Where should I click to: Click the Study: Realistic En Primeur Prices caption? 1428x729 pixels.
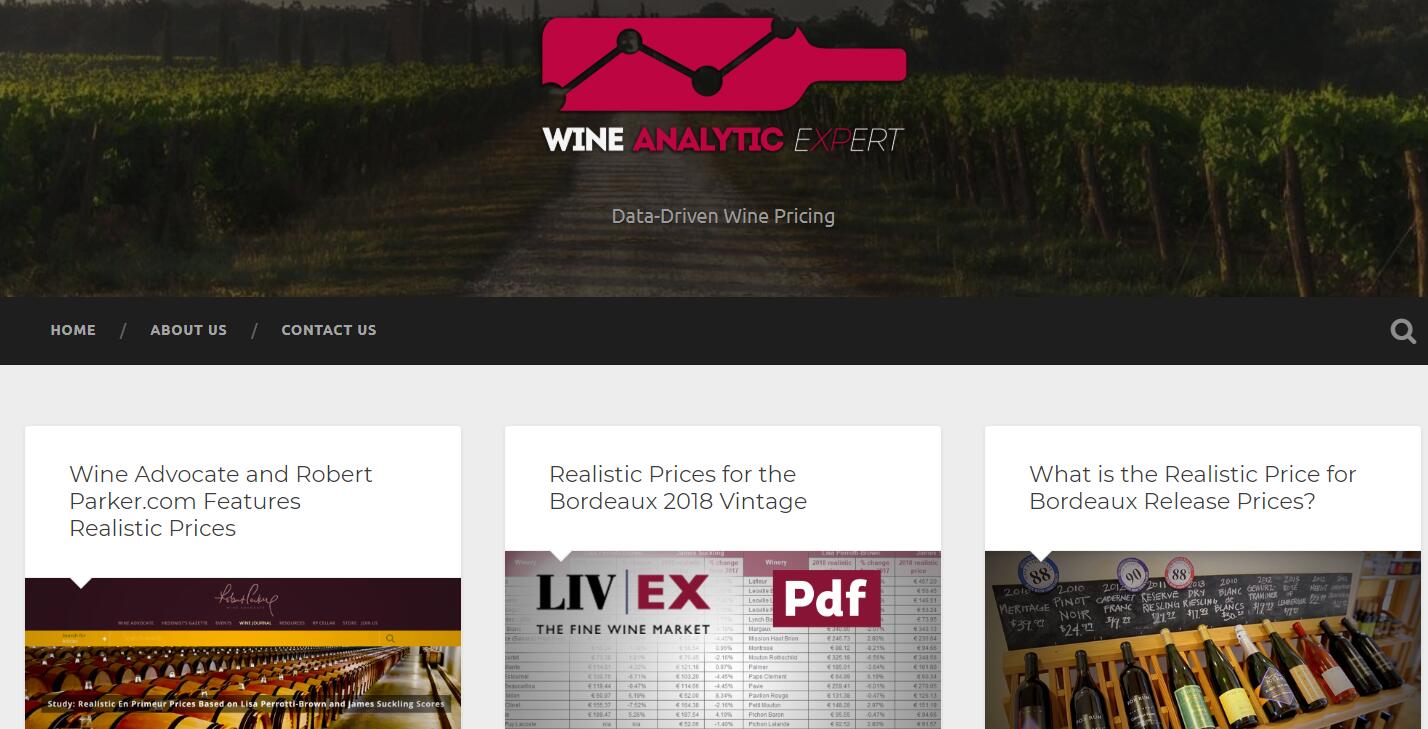tap(246, 703)
